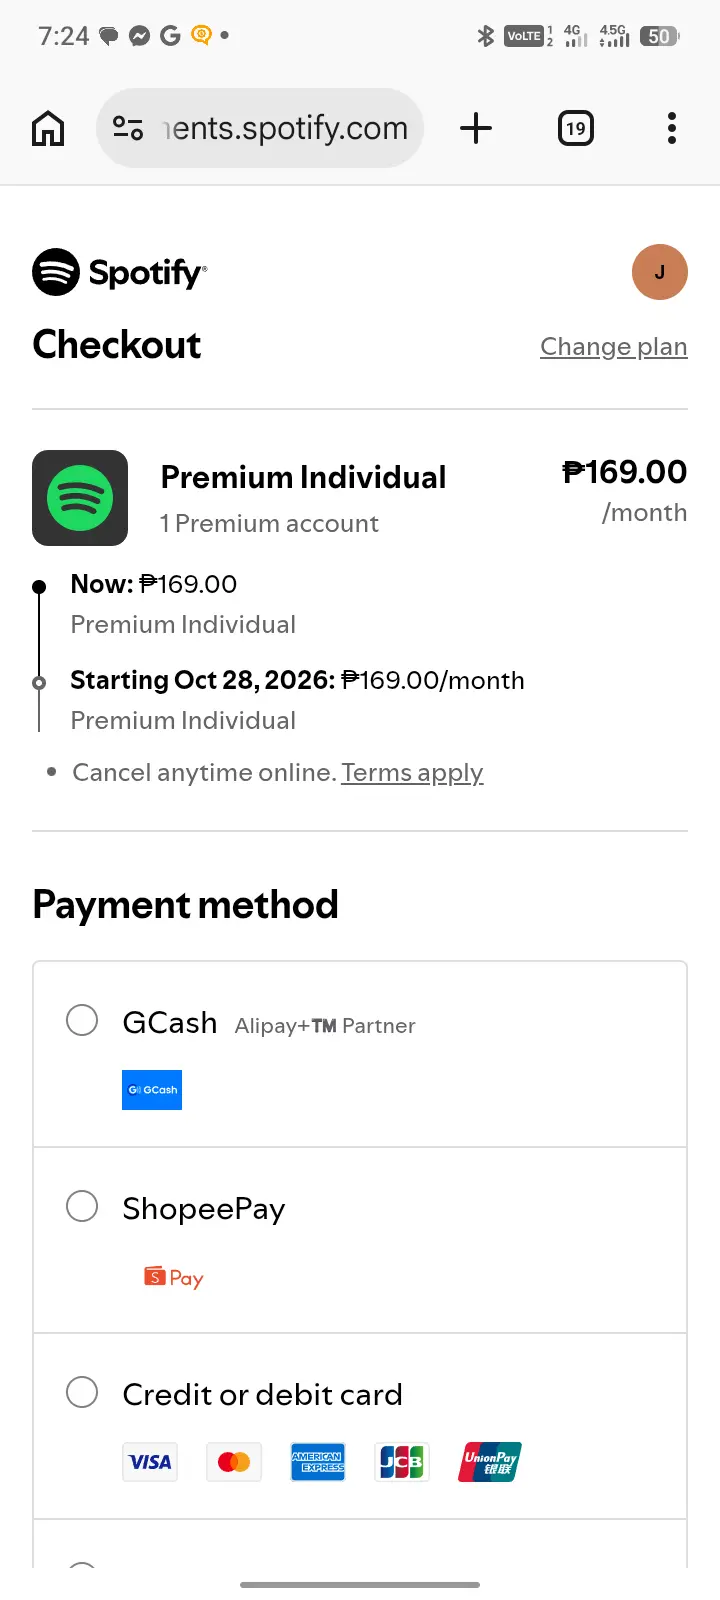The height and width of the screenshot is (1600, 720).
Task: Tap the green Spotify Premium plan icon
Action: click(80, 498)
